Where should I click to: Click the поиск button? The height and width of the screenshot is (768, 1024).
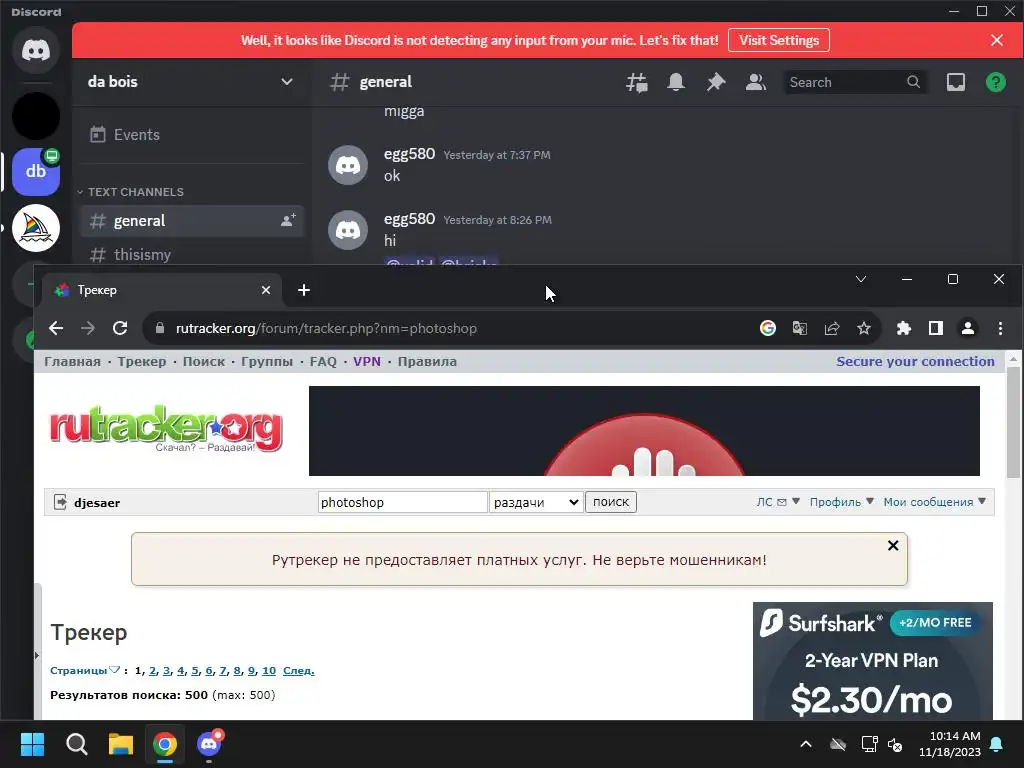pyautogui.click(x=611, y=502)
